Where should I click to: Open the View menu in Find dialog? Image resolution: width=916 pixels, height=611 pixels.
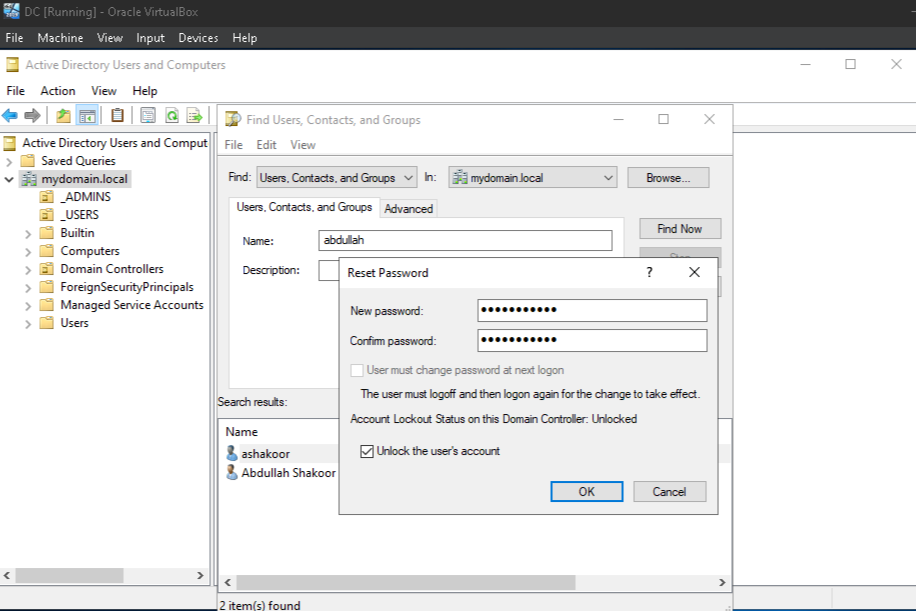pos(303,145)
